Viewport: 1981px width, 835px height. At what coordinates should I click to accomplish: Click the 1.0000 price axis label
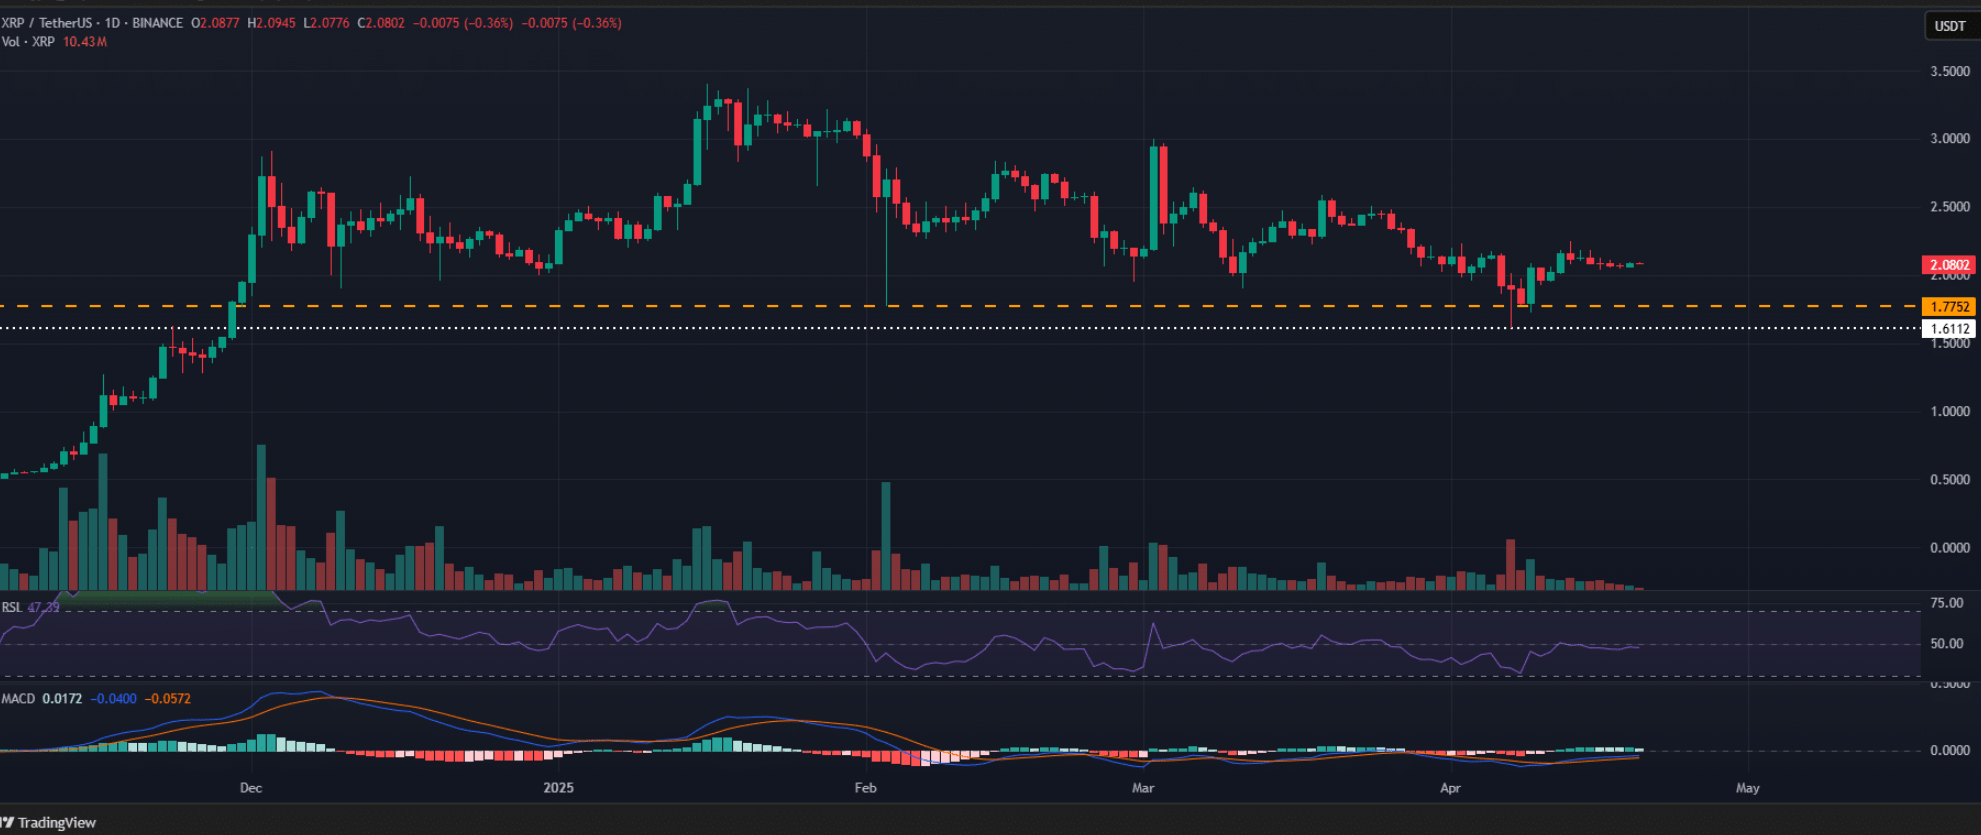click(1949, 412)
